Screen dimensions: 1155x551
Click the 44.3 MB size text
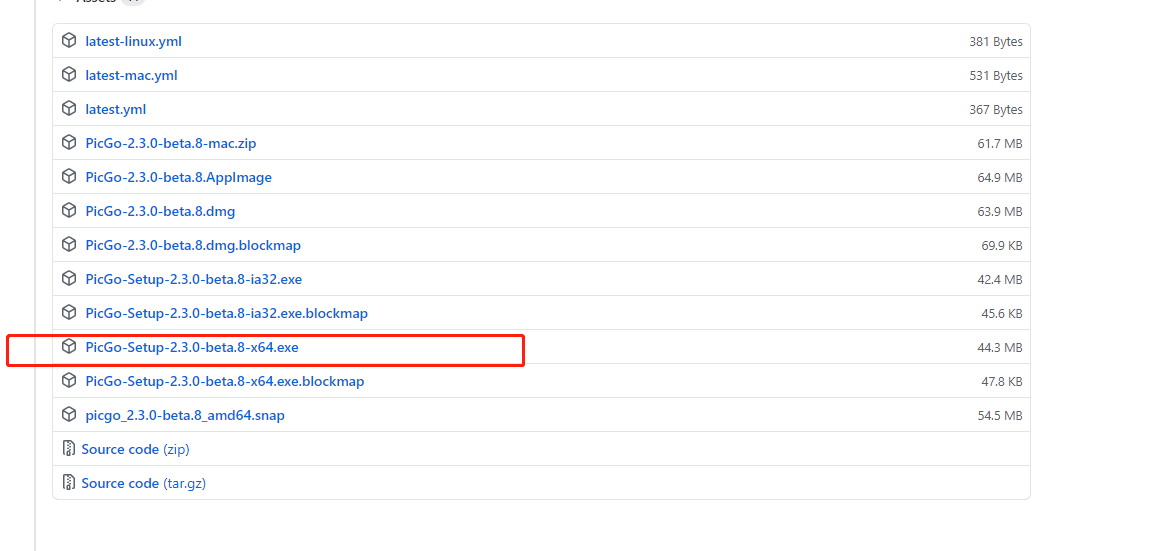[x=1000, y=348]
